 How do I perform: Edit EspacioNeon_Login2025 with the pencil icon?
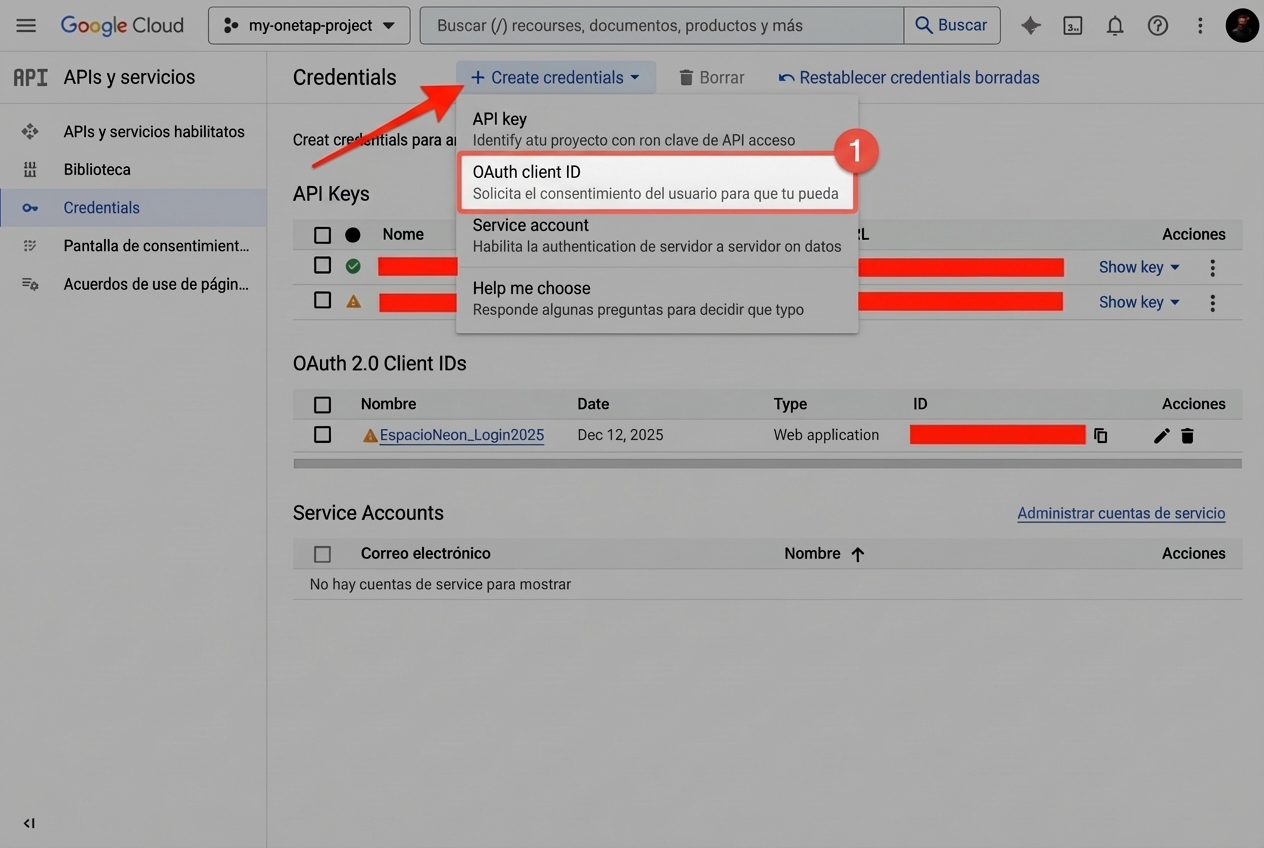tap(1161, 435)
